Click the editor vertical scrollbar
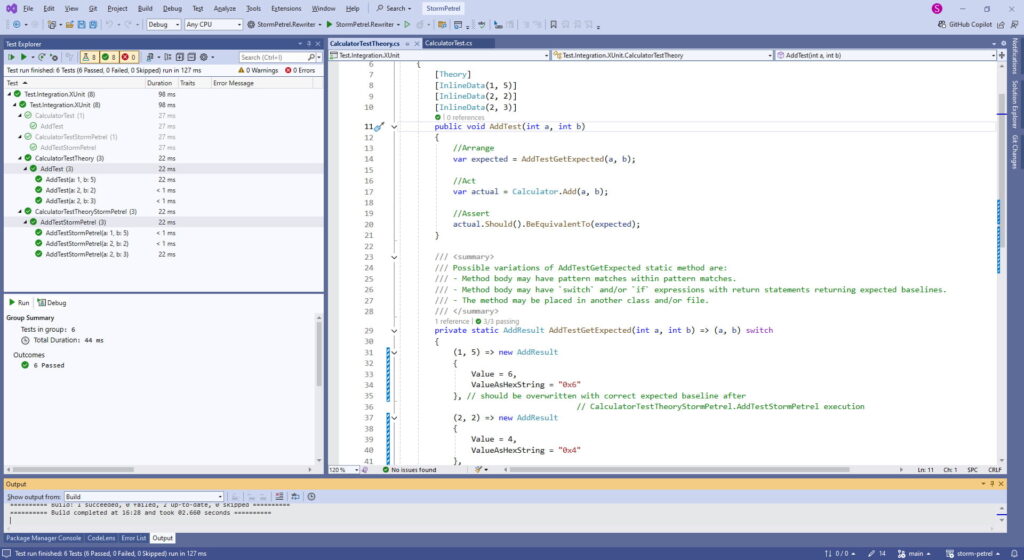Image resolution: width=1024 pixels, height=560 pixels. pyautogui.click(x=1001, y=150)
